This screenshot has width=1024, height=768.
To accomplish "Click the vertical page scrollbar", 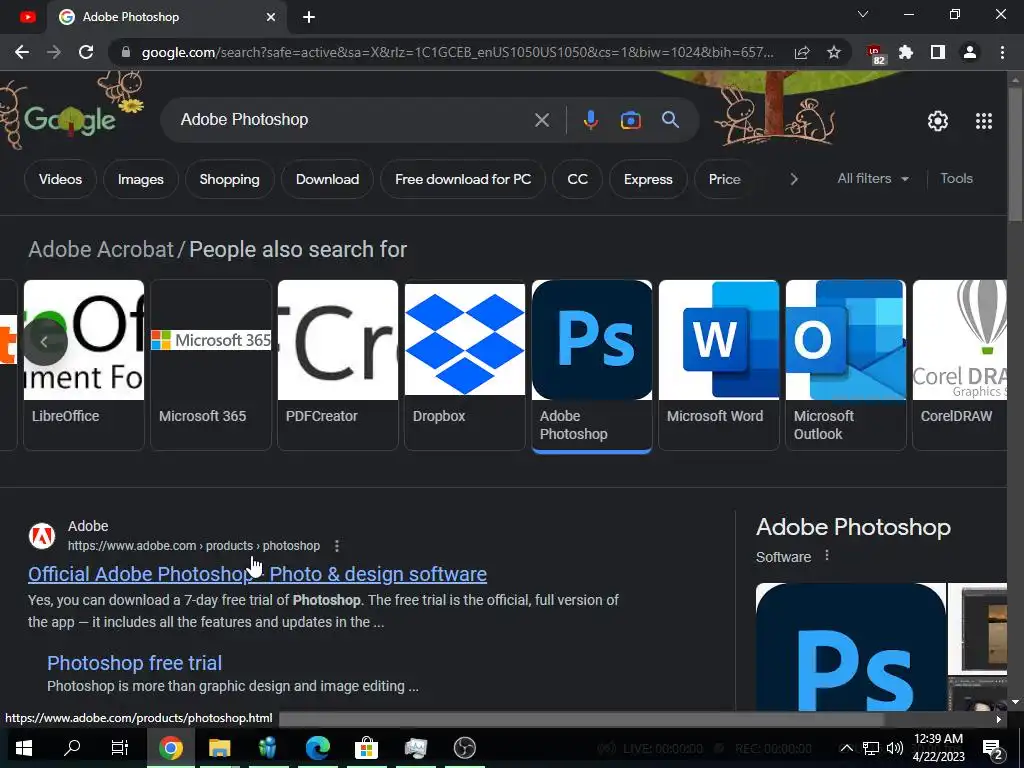I will tap(1016, 157).
